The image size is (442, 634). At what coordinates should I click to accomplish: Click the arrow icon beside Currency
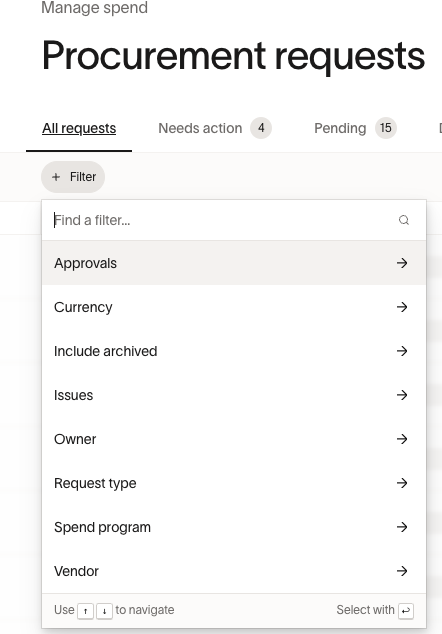(x=402, y=307)
